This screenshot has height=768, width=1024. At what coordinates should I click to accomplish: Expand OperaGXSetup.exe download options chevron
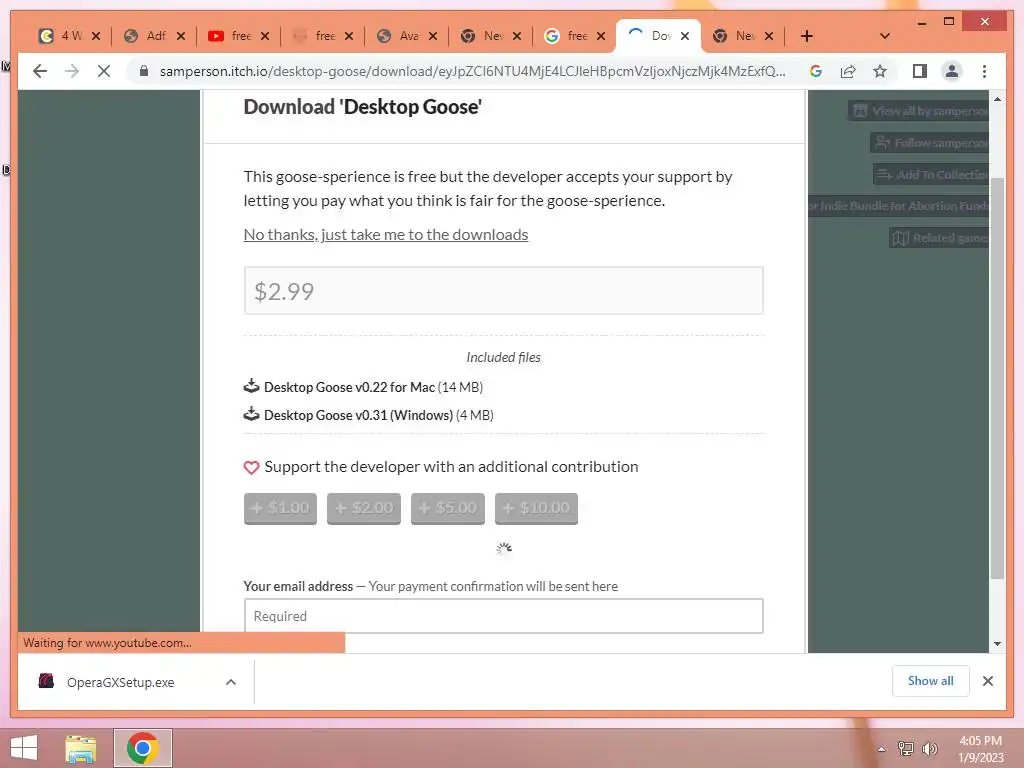[x=231, y=682]
